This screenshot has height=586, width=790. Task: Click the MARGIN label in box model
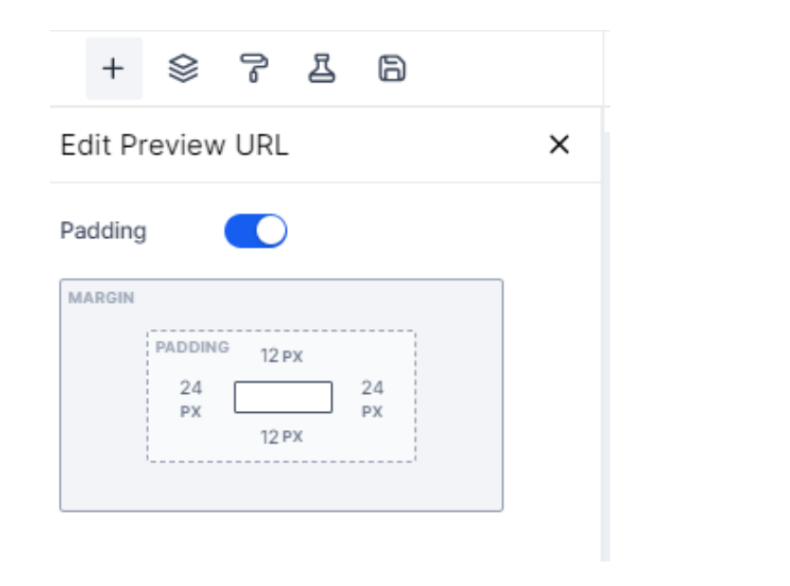coord(101,298)
